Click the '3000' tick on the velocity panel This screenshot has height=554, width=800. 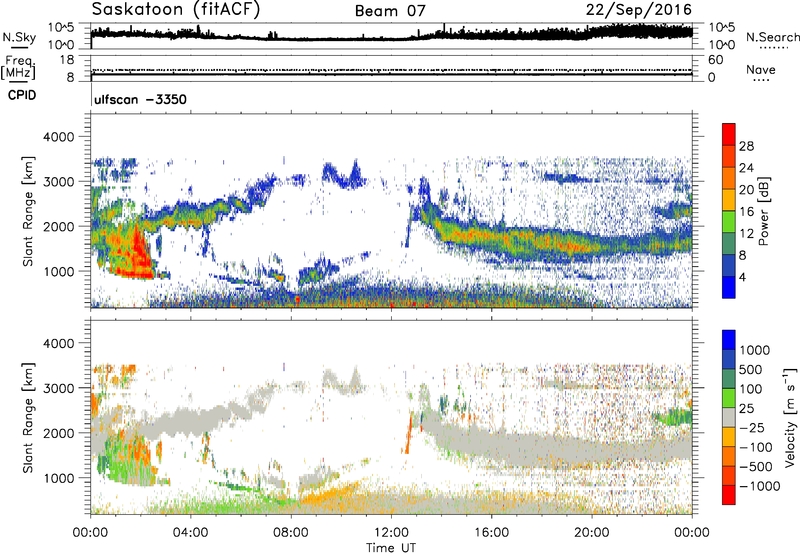coord(58,388)
